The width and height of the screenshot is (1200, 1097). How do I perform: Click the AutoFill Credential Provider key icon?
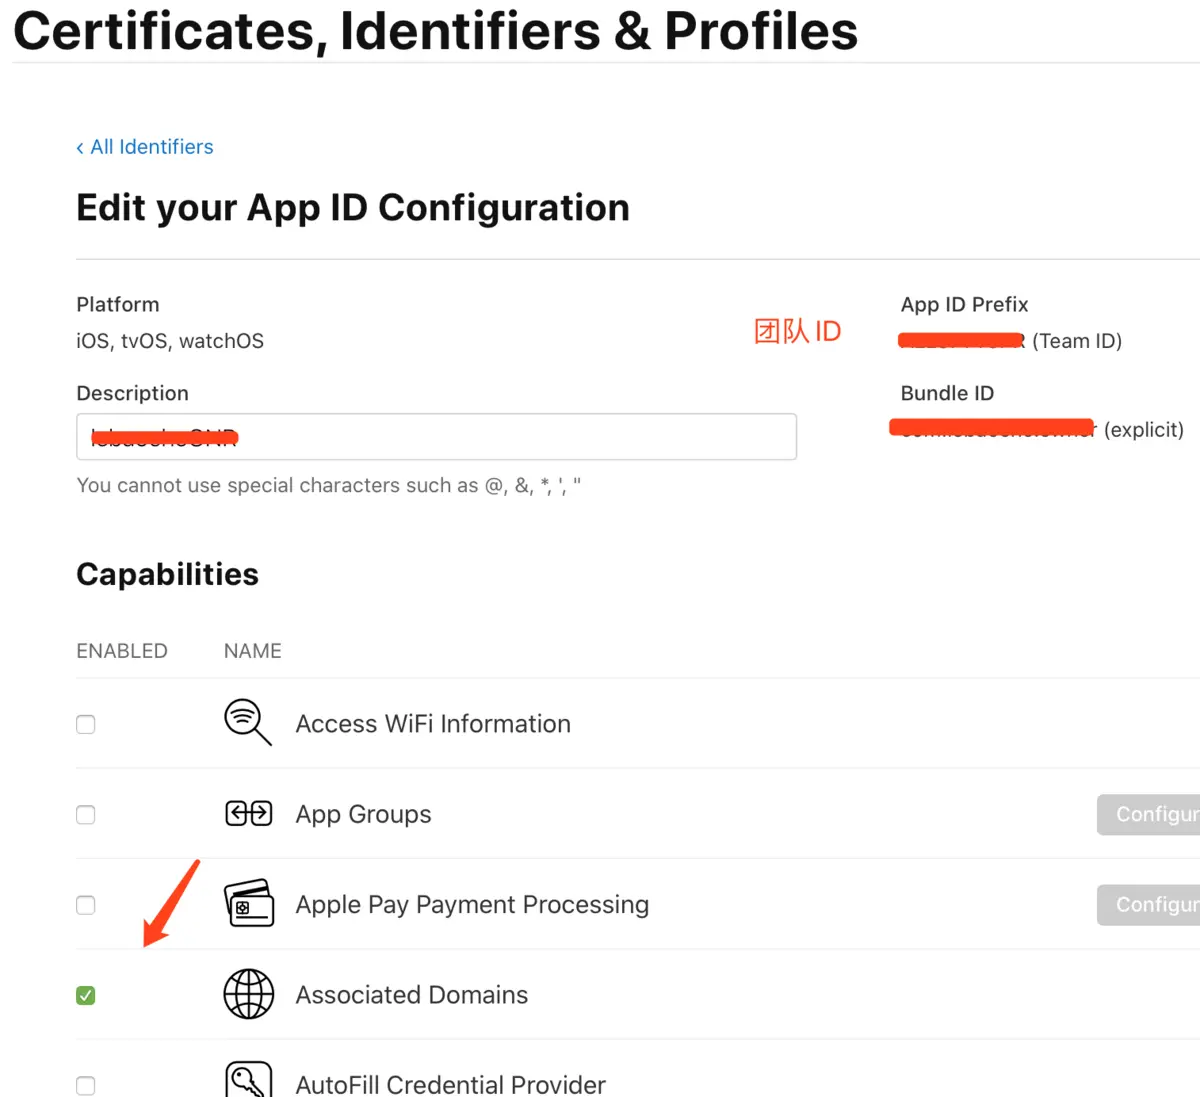(x=248, y=1080)
